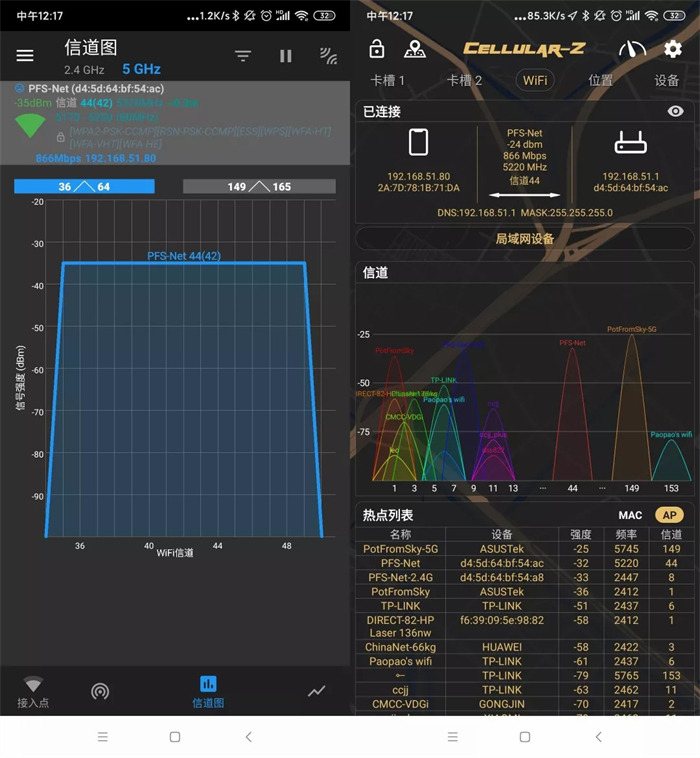
Task: Open 局域网设备 LAN devices button
Action: (525, 238)
